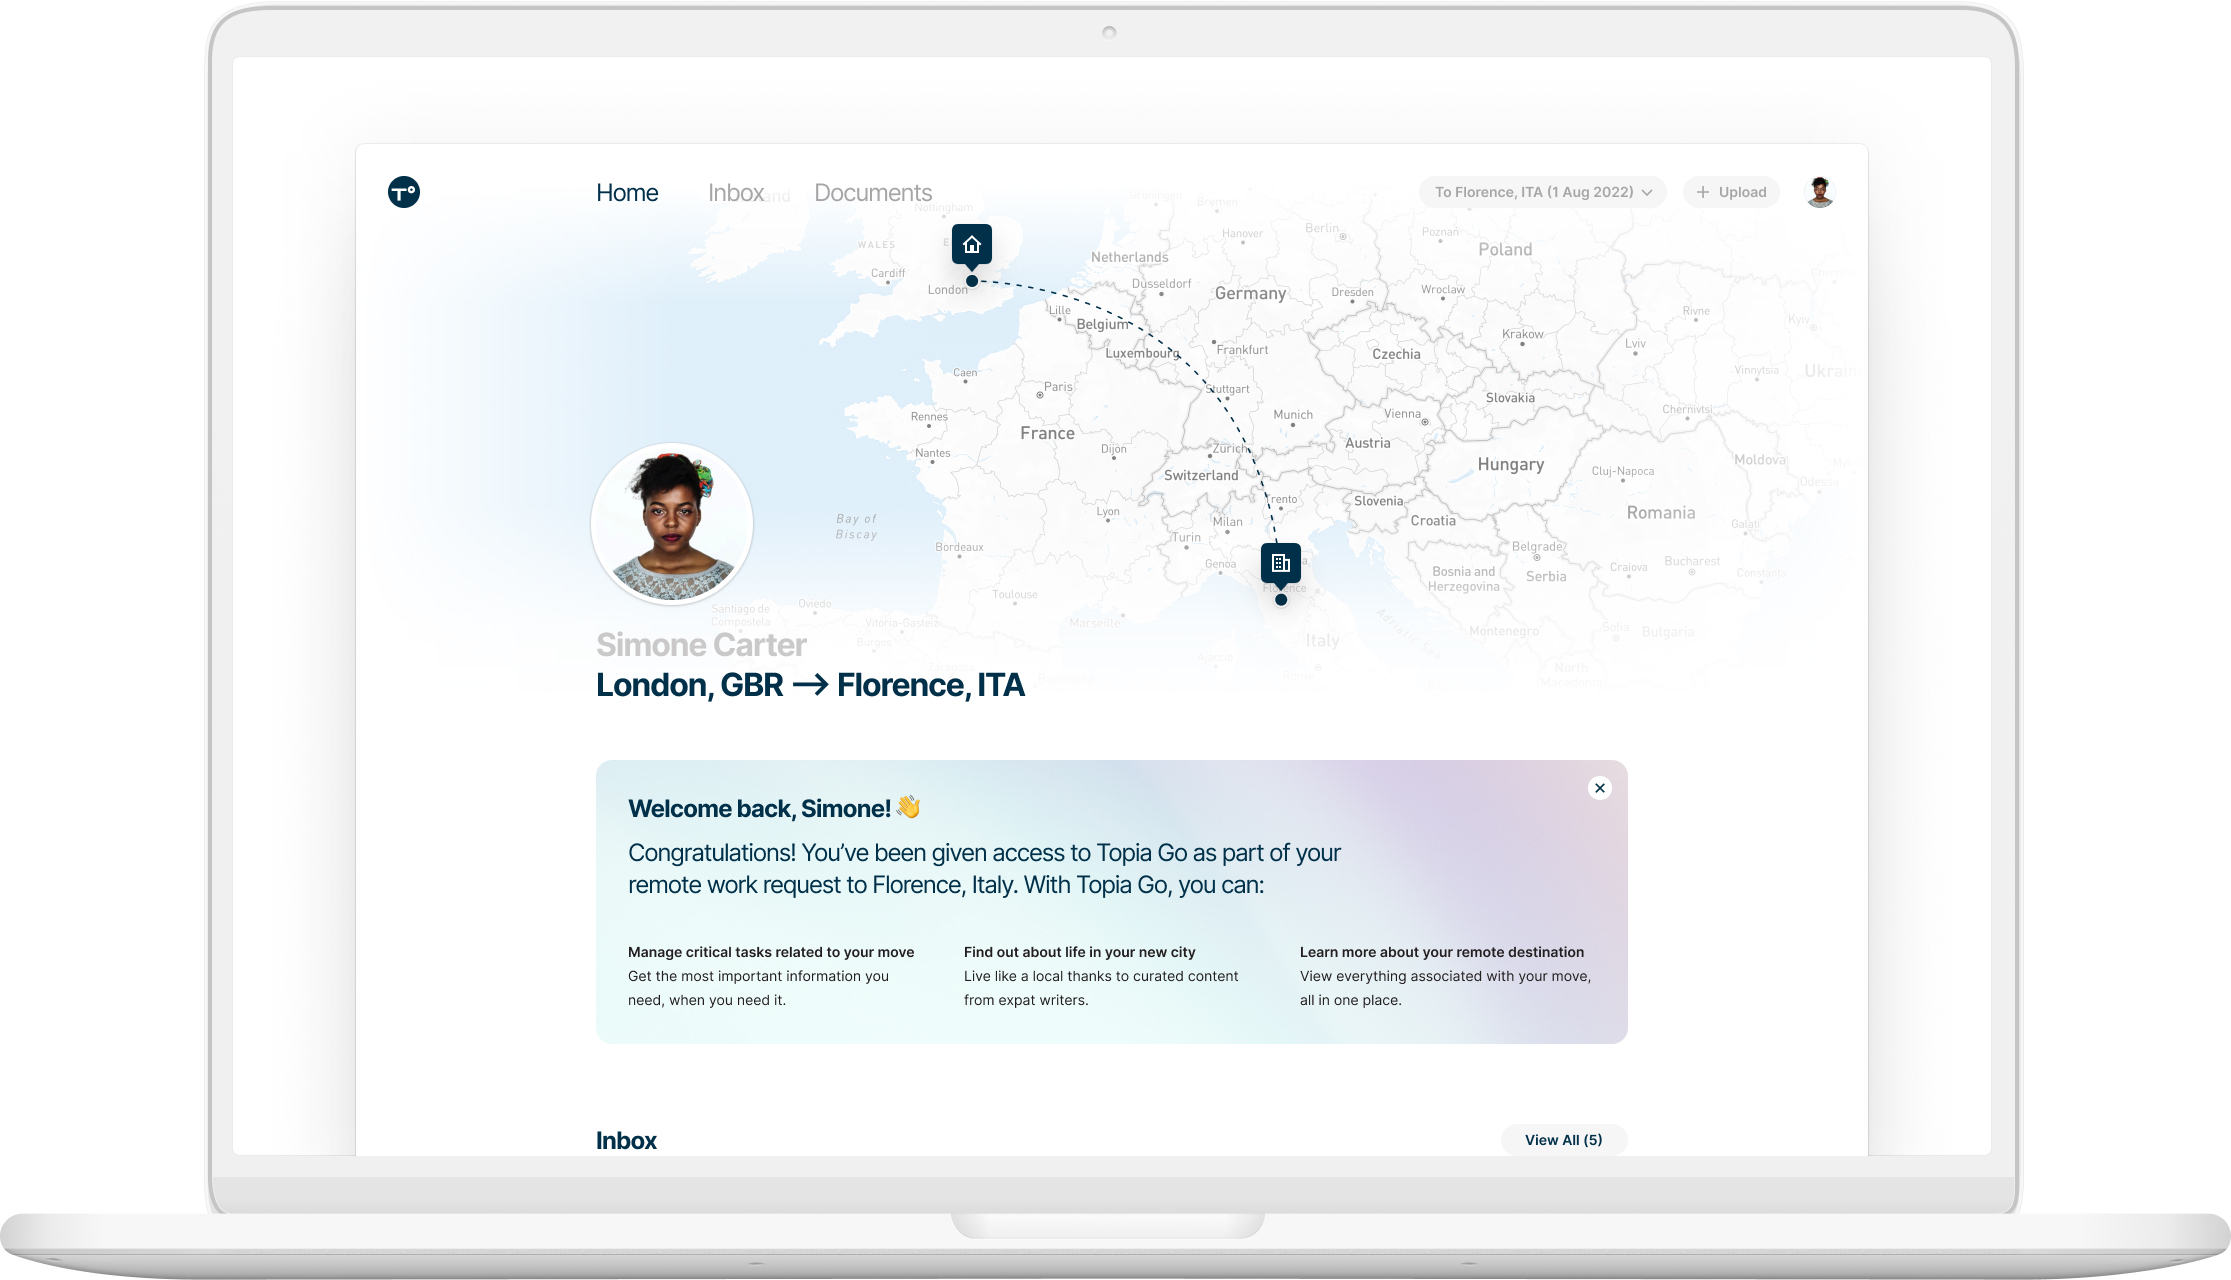Open the user avatar menu in header
The height and width of the screenshot is (1280, 2231).
(1820, 192)
